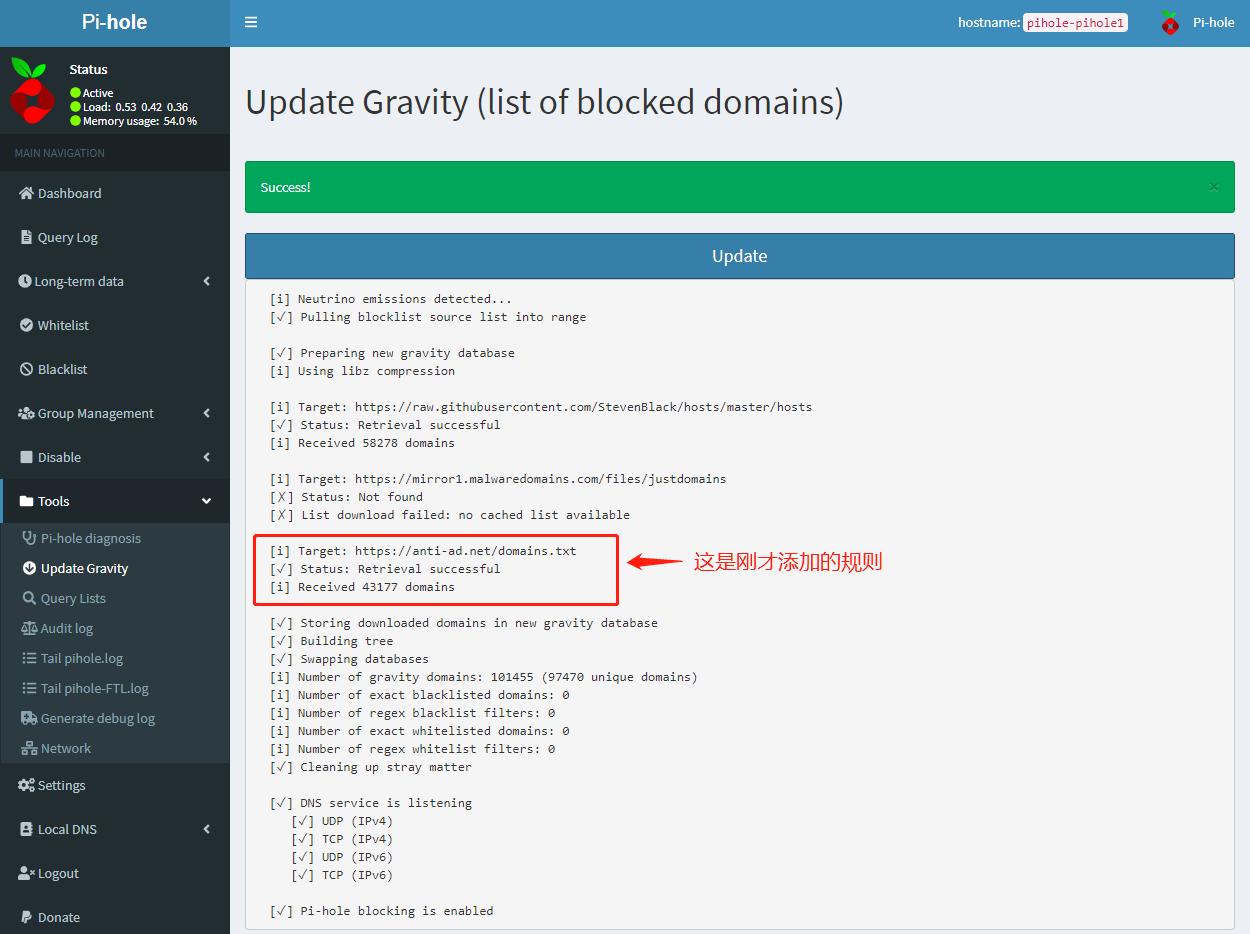Click the Generate debug log ambulance icon
The image size is (1250, 934).
pos(29,718)
